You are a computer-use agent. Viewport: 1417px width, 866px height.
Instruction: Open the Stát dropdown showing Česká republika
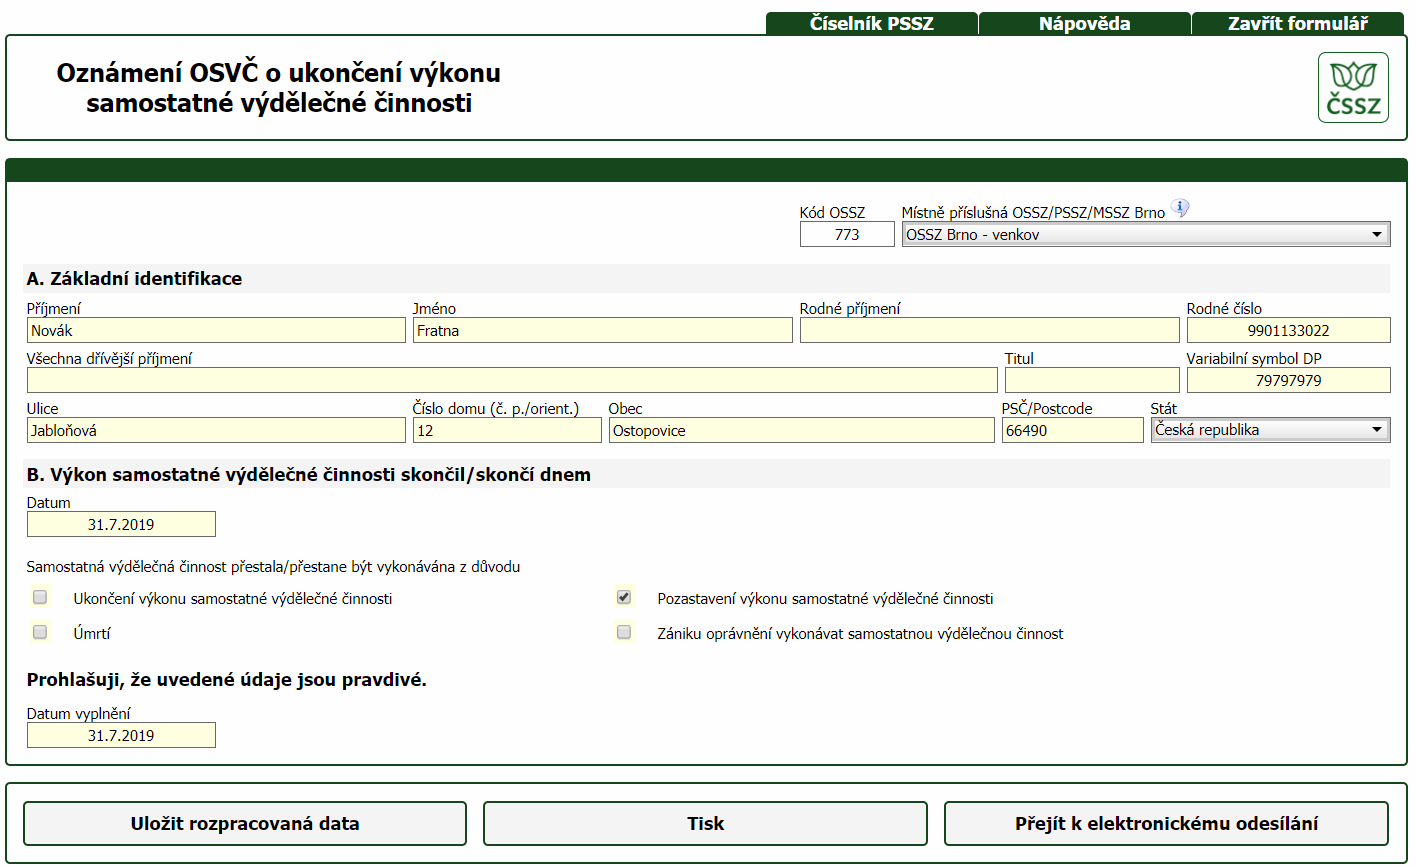1270,430
